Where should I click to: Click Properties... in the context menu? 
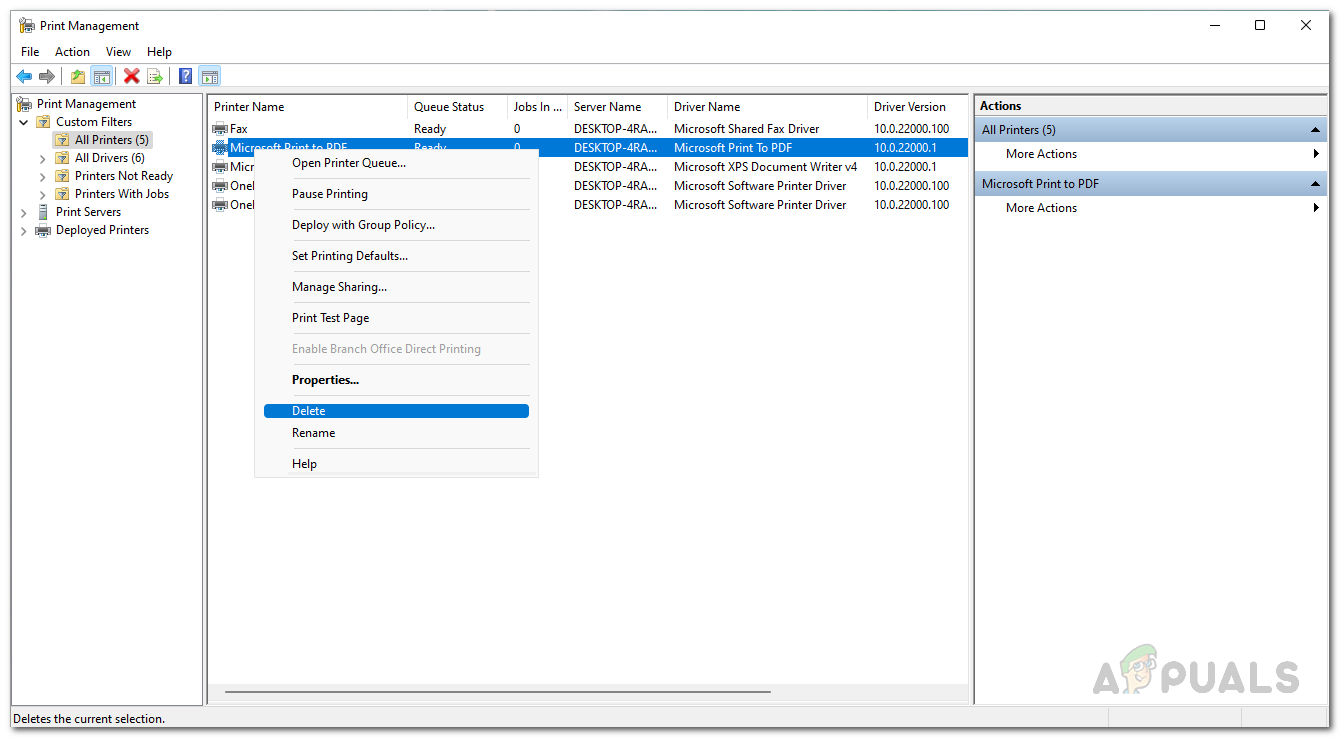(325, 380)
